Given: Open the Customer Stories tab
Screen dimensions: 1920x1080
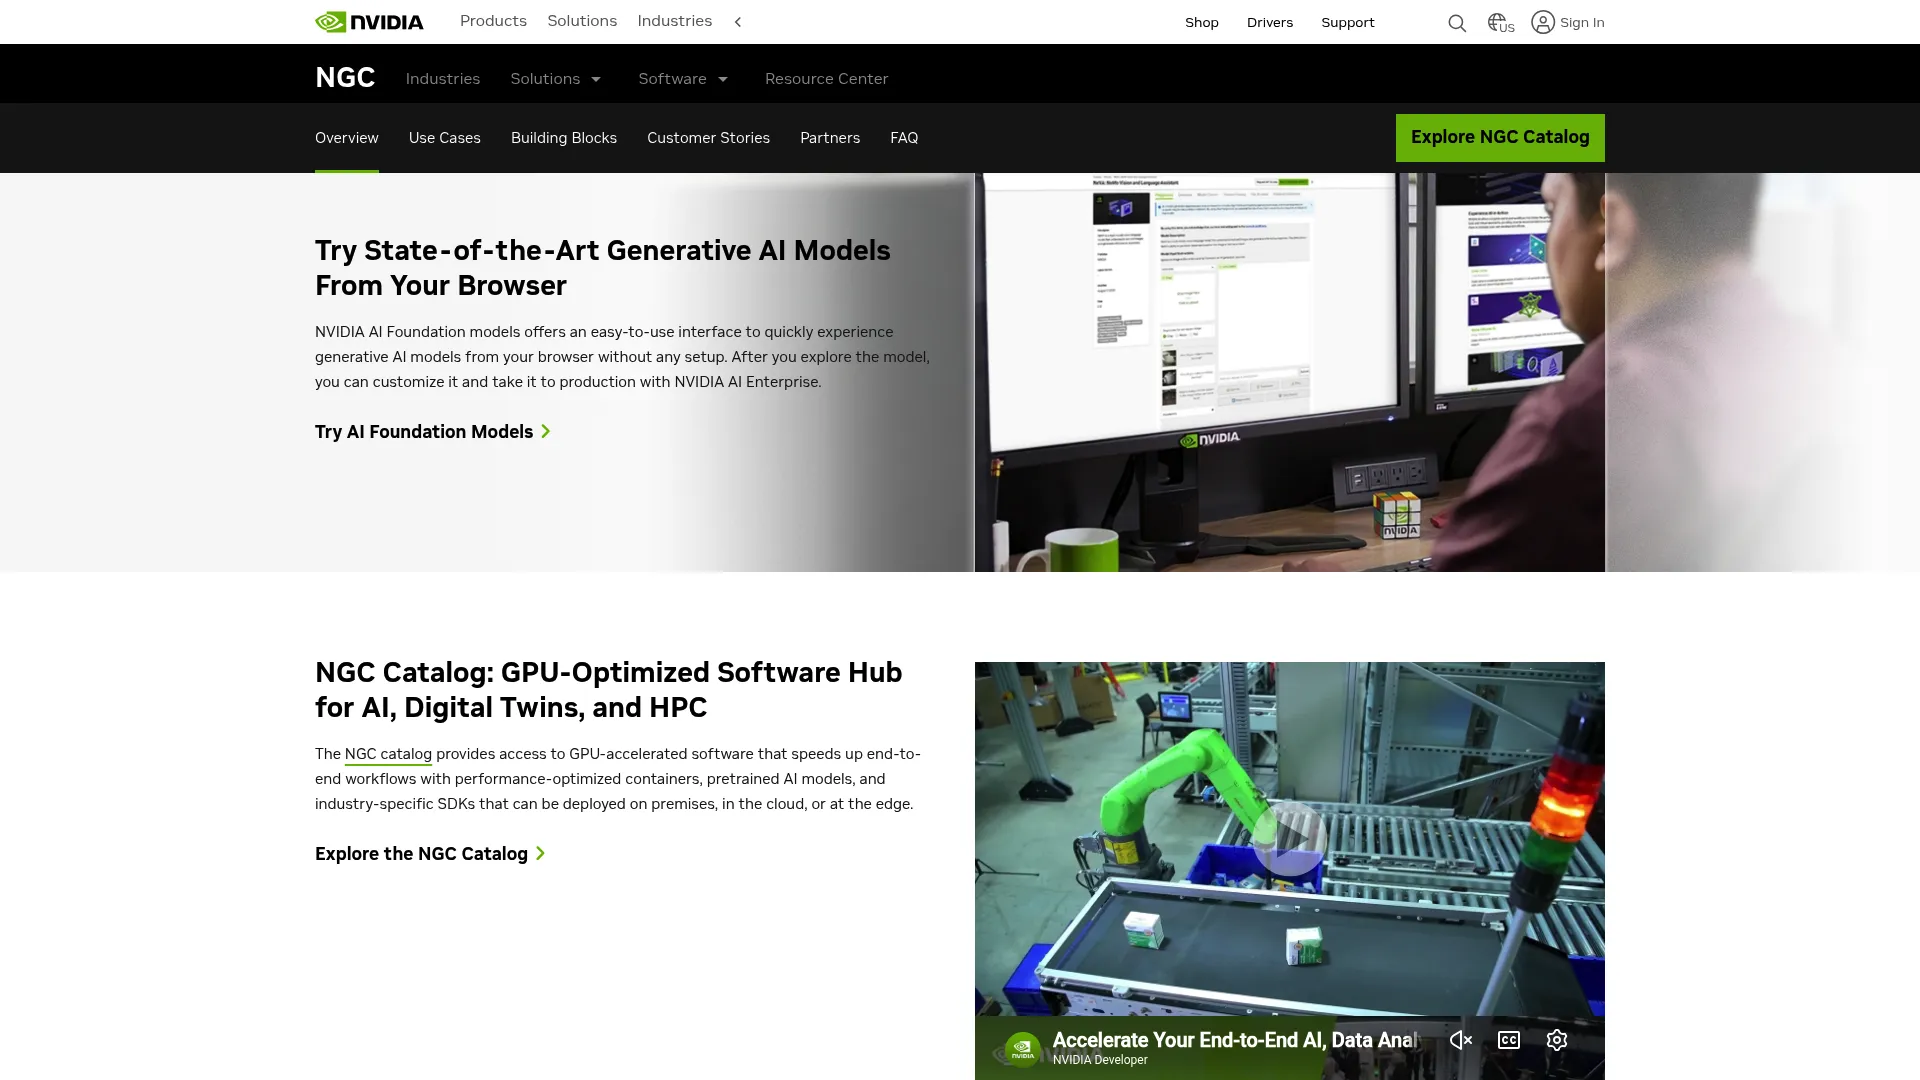Looking at the screenshot, I should pos(708,138).
